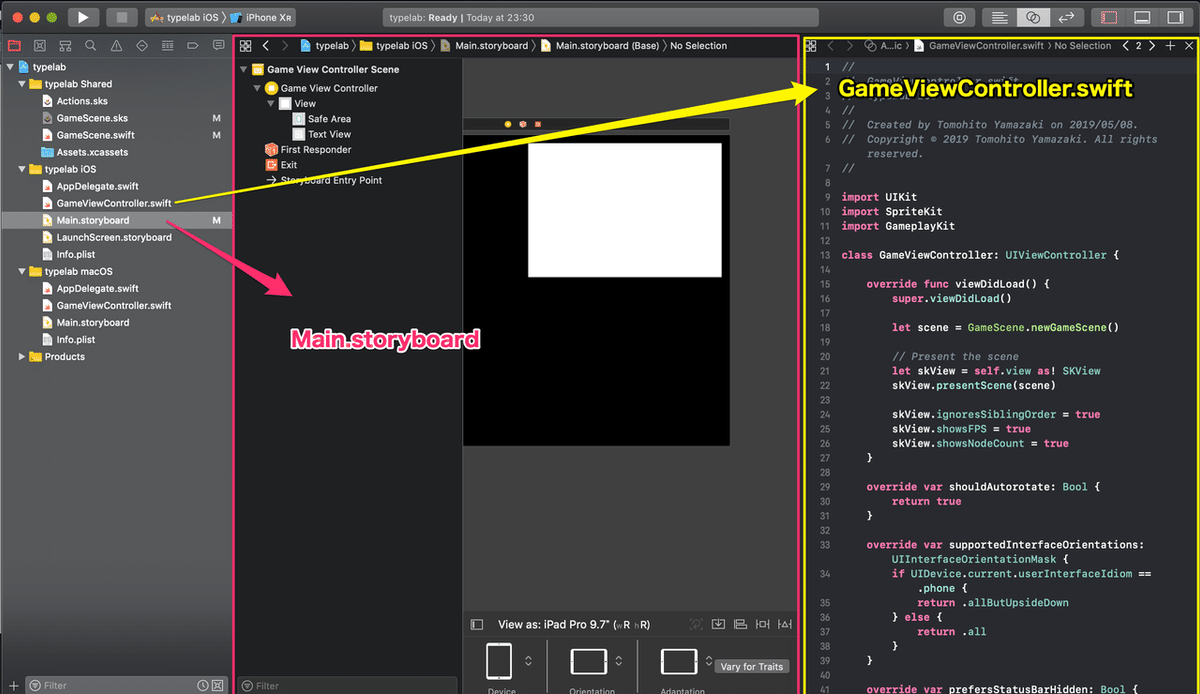Open the Debug navigator icon
This screenshot has width=1200, height=694.
(167, 45)
